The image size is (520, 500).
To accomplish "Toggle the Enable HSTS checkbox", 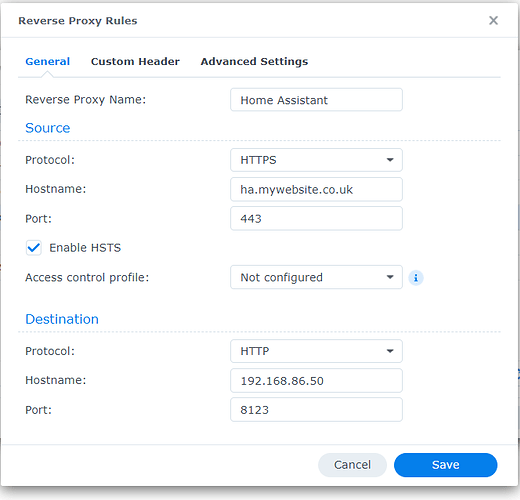I will click(x=34, y=248).
